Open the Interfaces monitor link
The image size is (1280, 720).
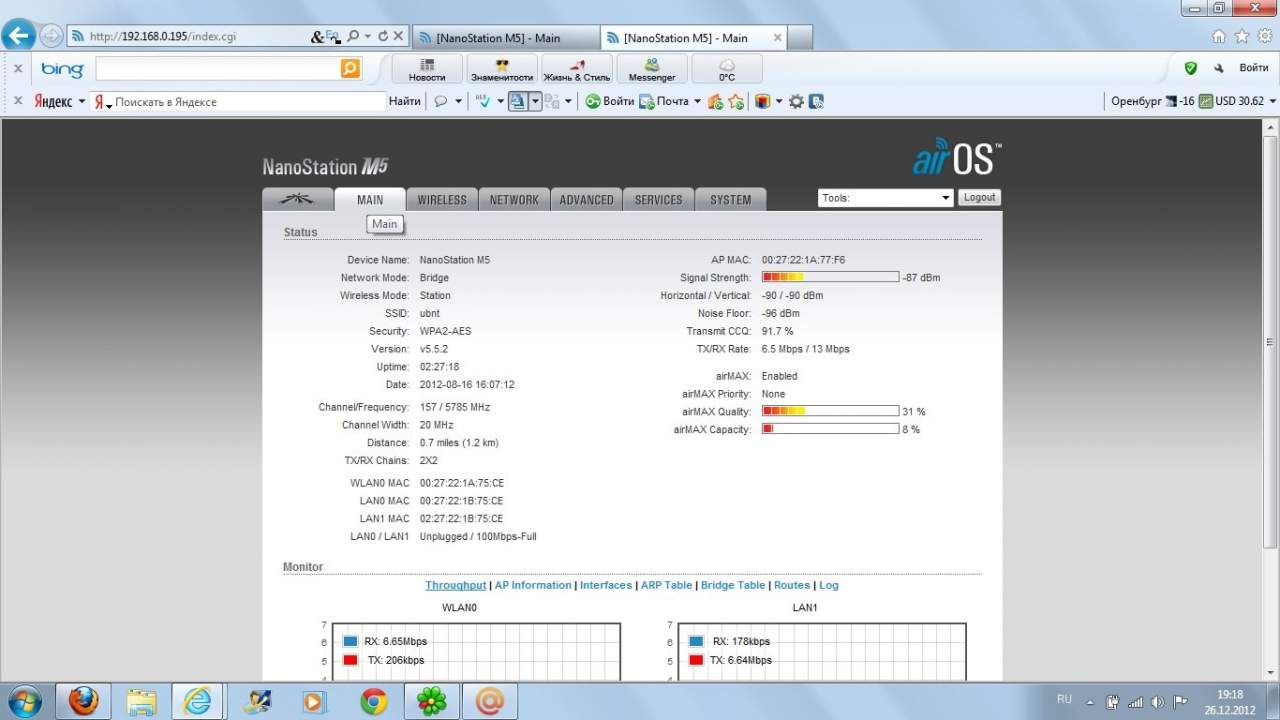[606, 585]
